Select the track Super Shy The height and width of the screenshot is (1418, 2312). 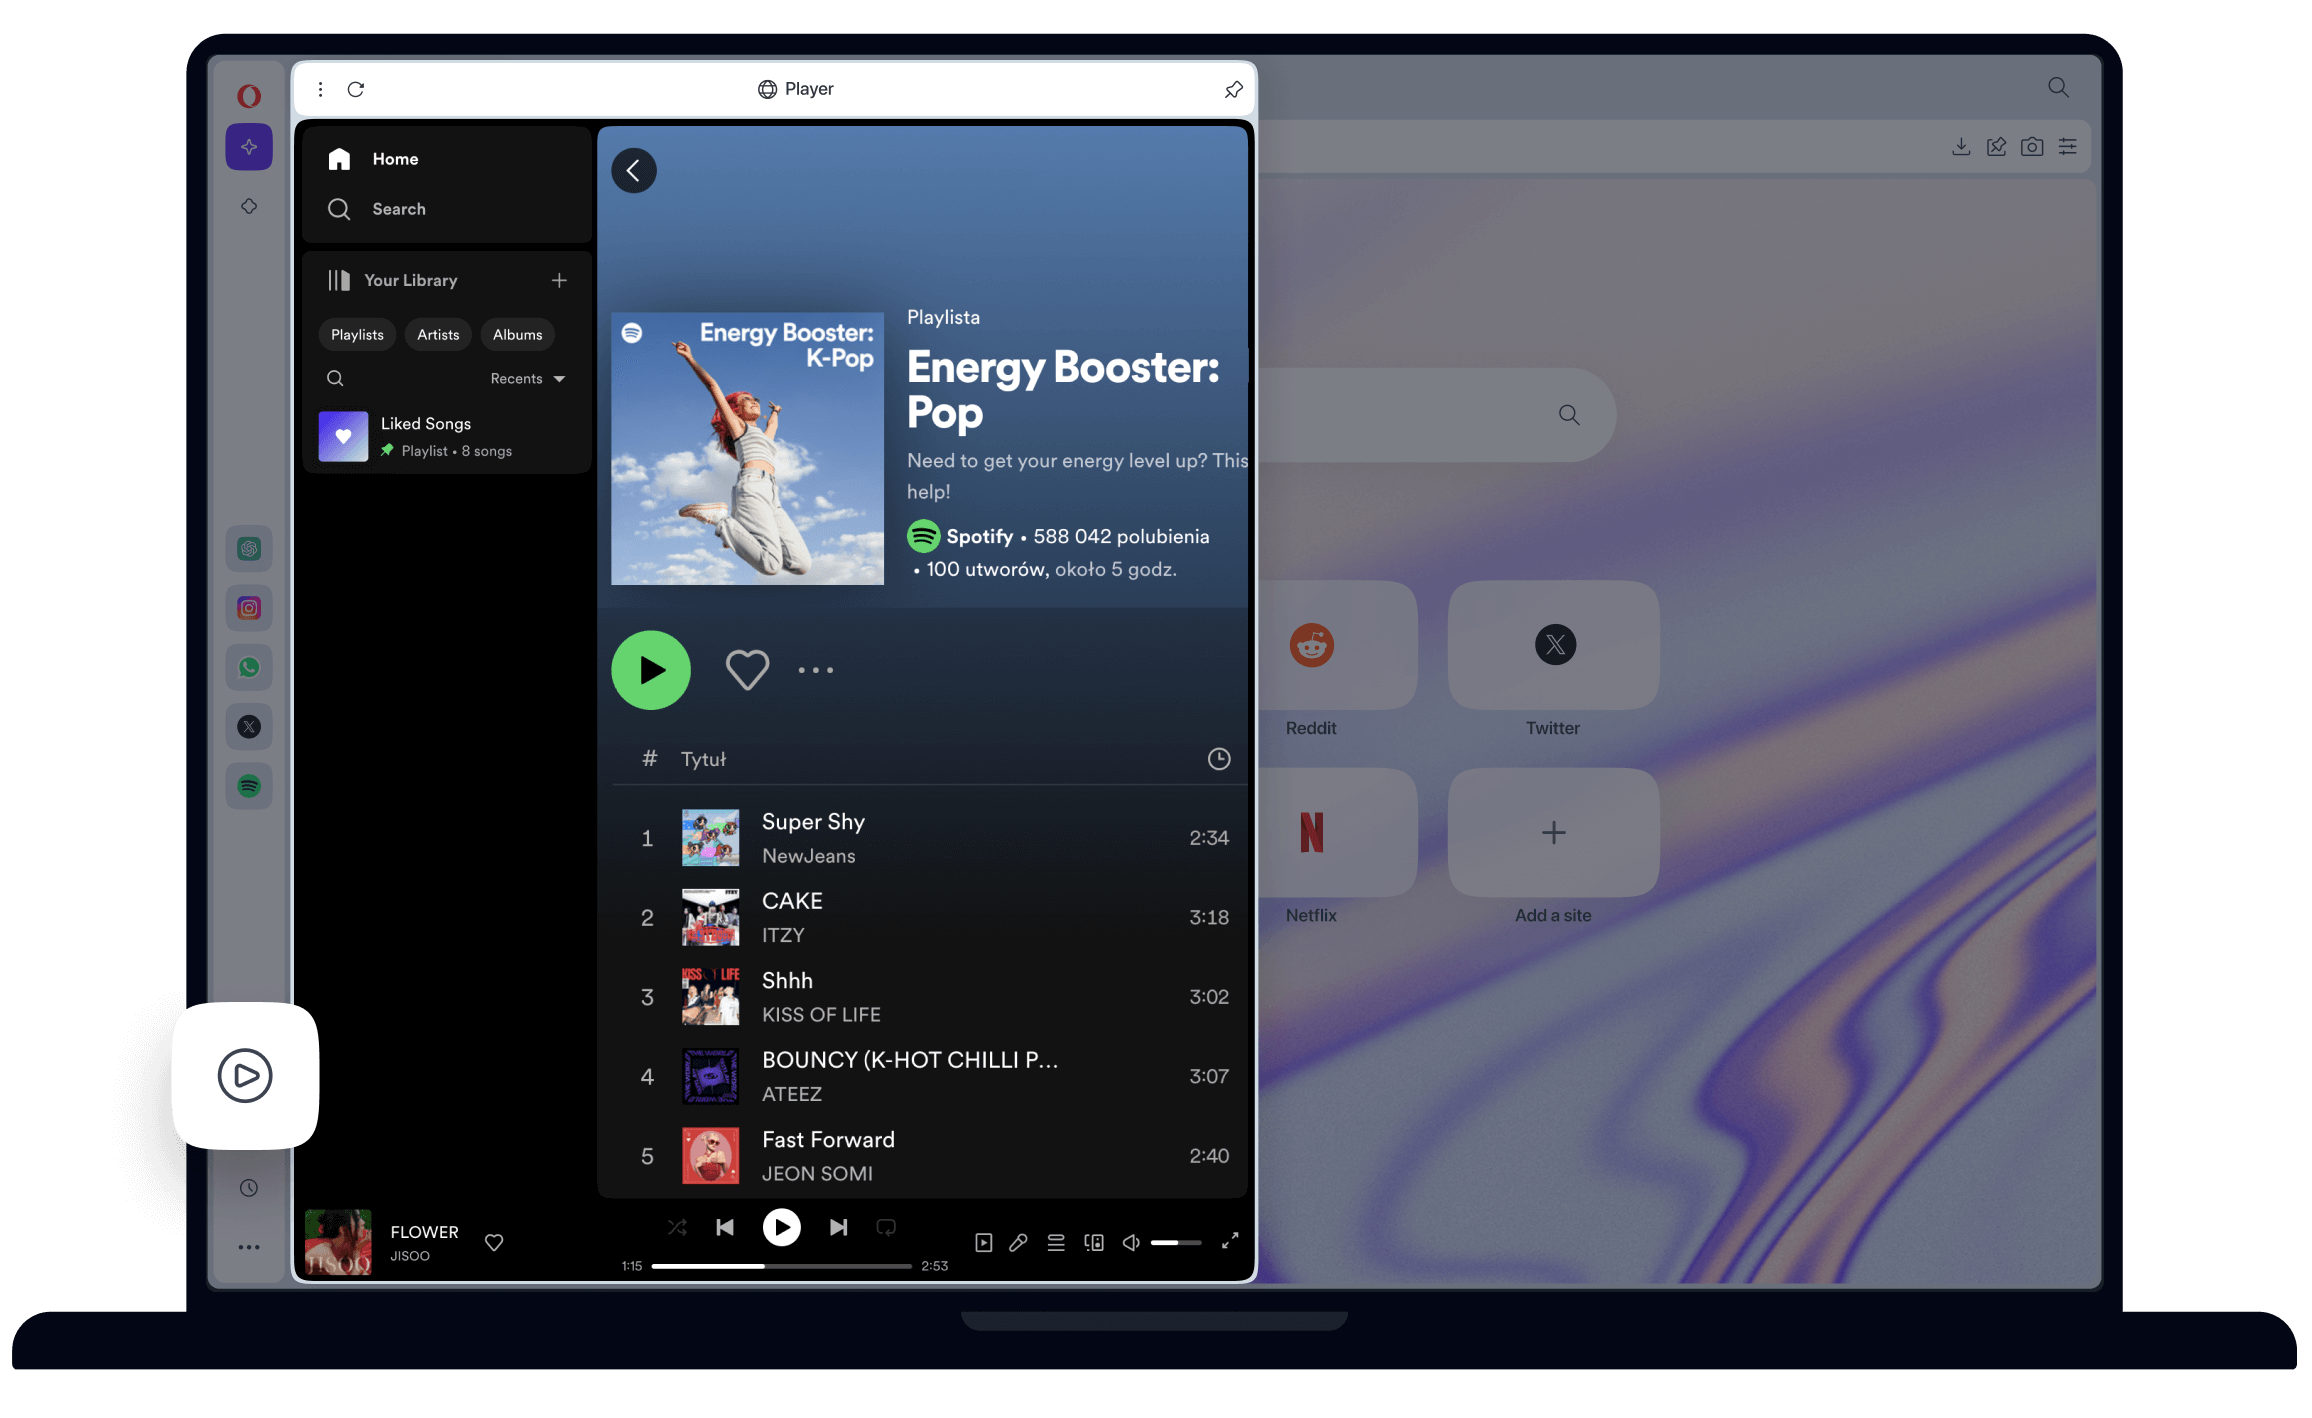(x=813, y=822)
